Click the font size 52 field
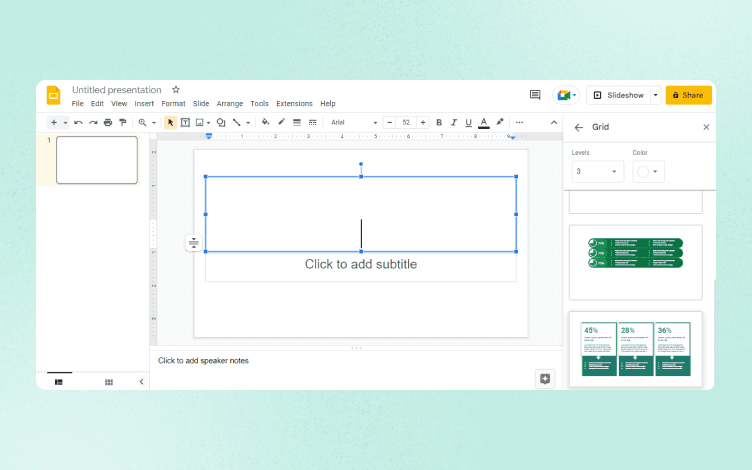The image size is (752, 470). [x=406, y=123]
